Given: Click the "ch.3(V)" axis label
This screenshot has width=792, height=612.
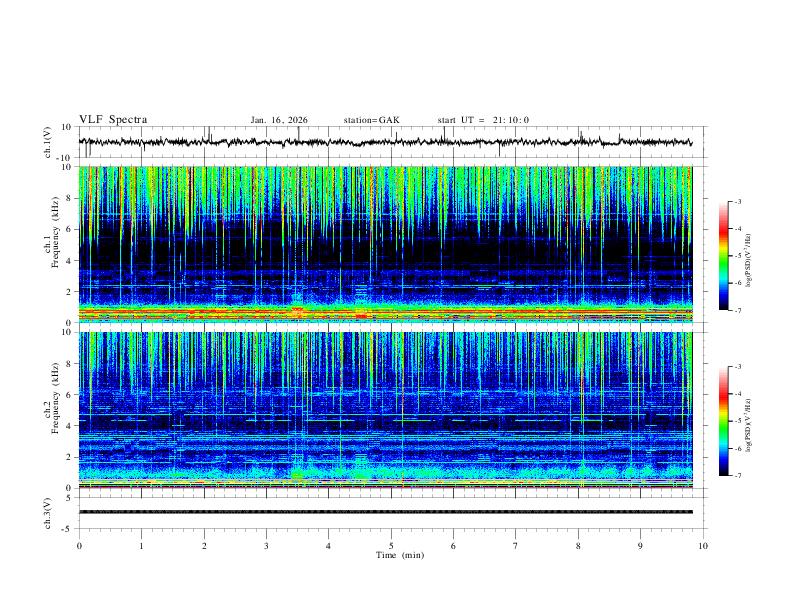Looking at the screenshot, I should pyautogui.click(x=48, y=513).
